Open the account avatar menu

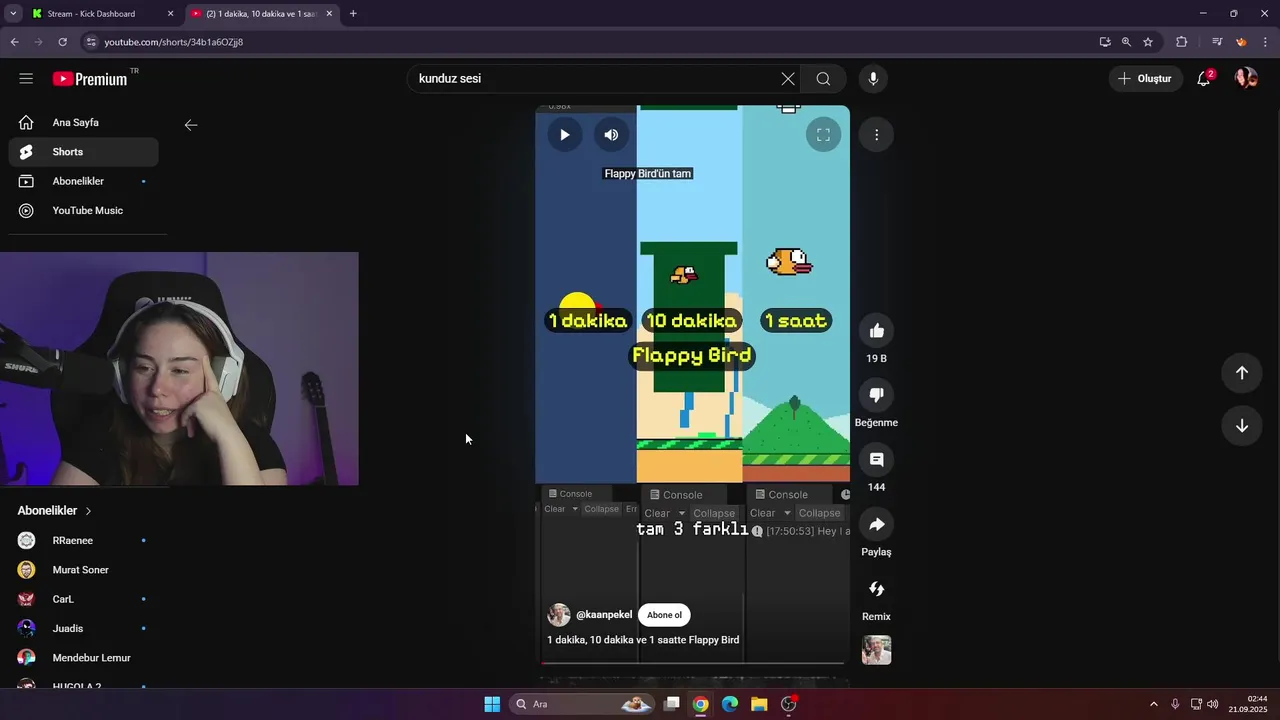point(1246,79)
